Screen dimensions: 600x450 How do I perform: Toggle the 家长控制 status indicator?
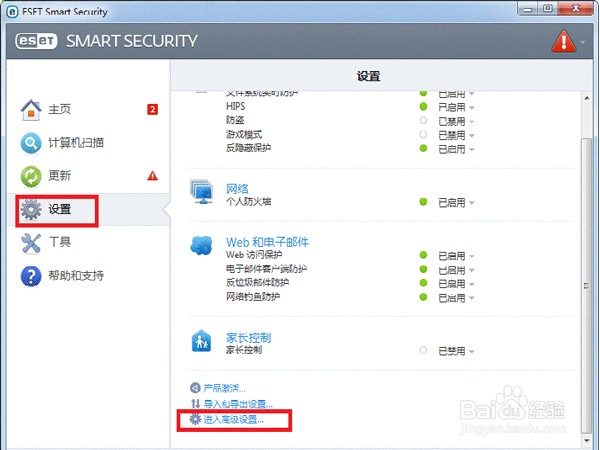[424, 351]
